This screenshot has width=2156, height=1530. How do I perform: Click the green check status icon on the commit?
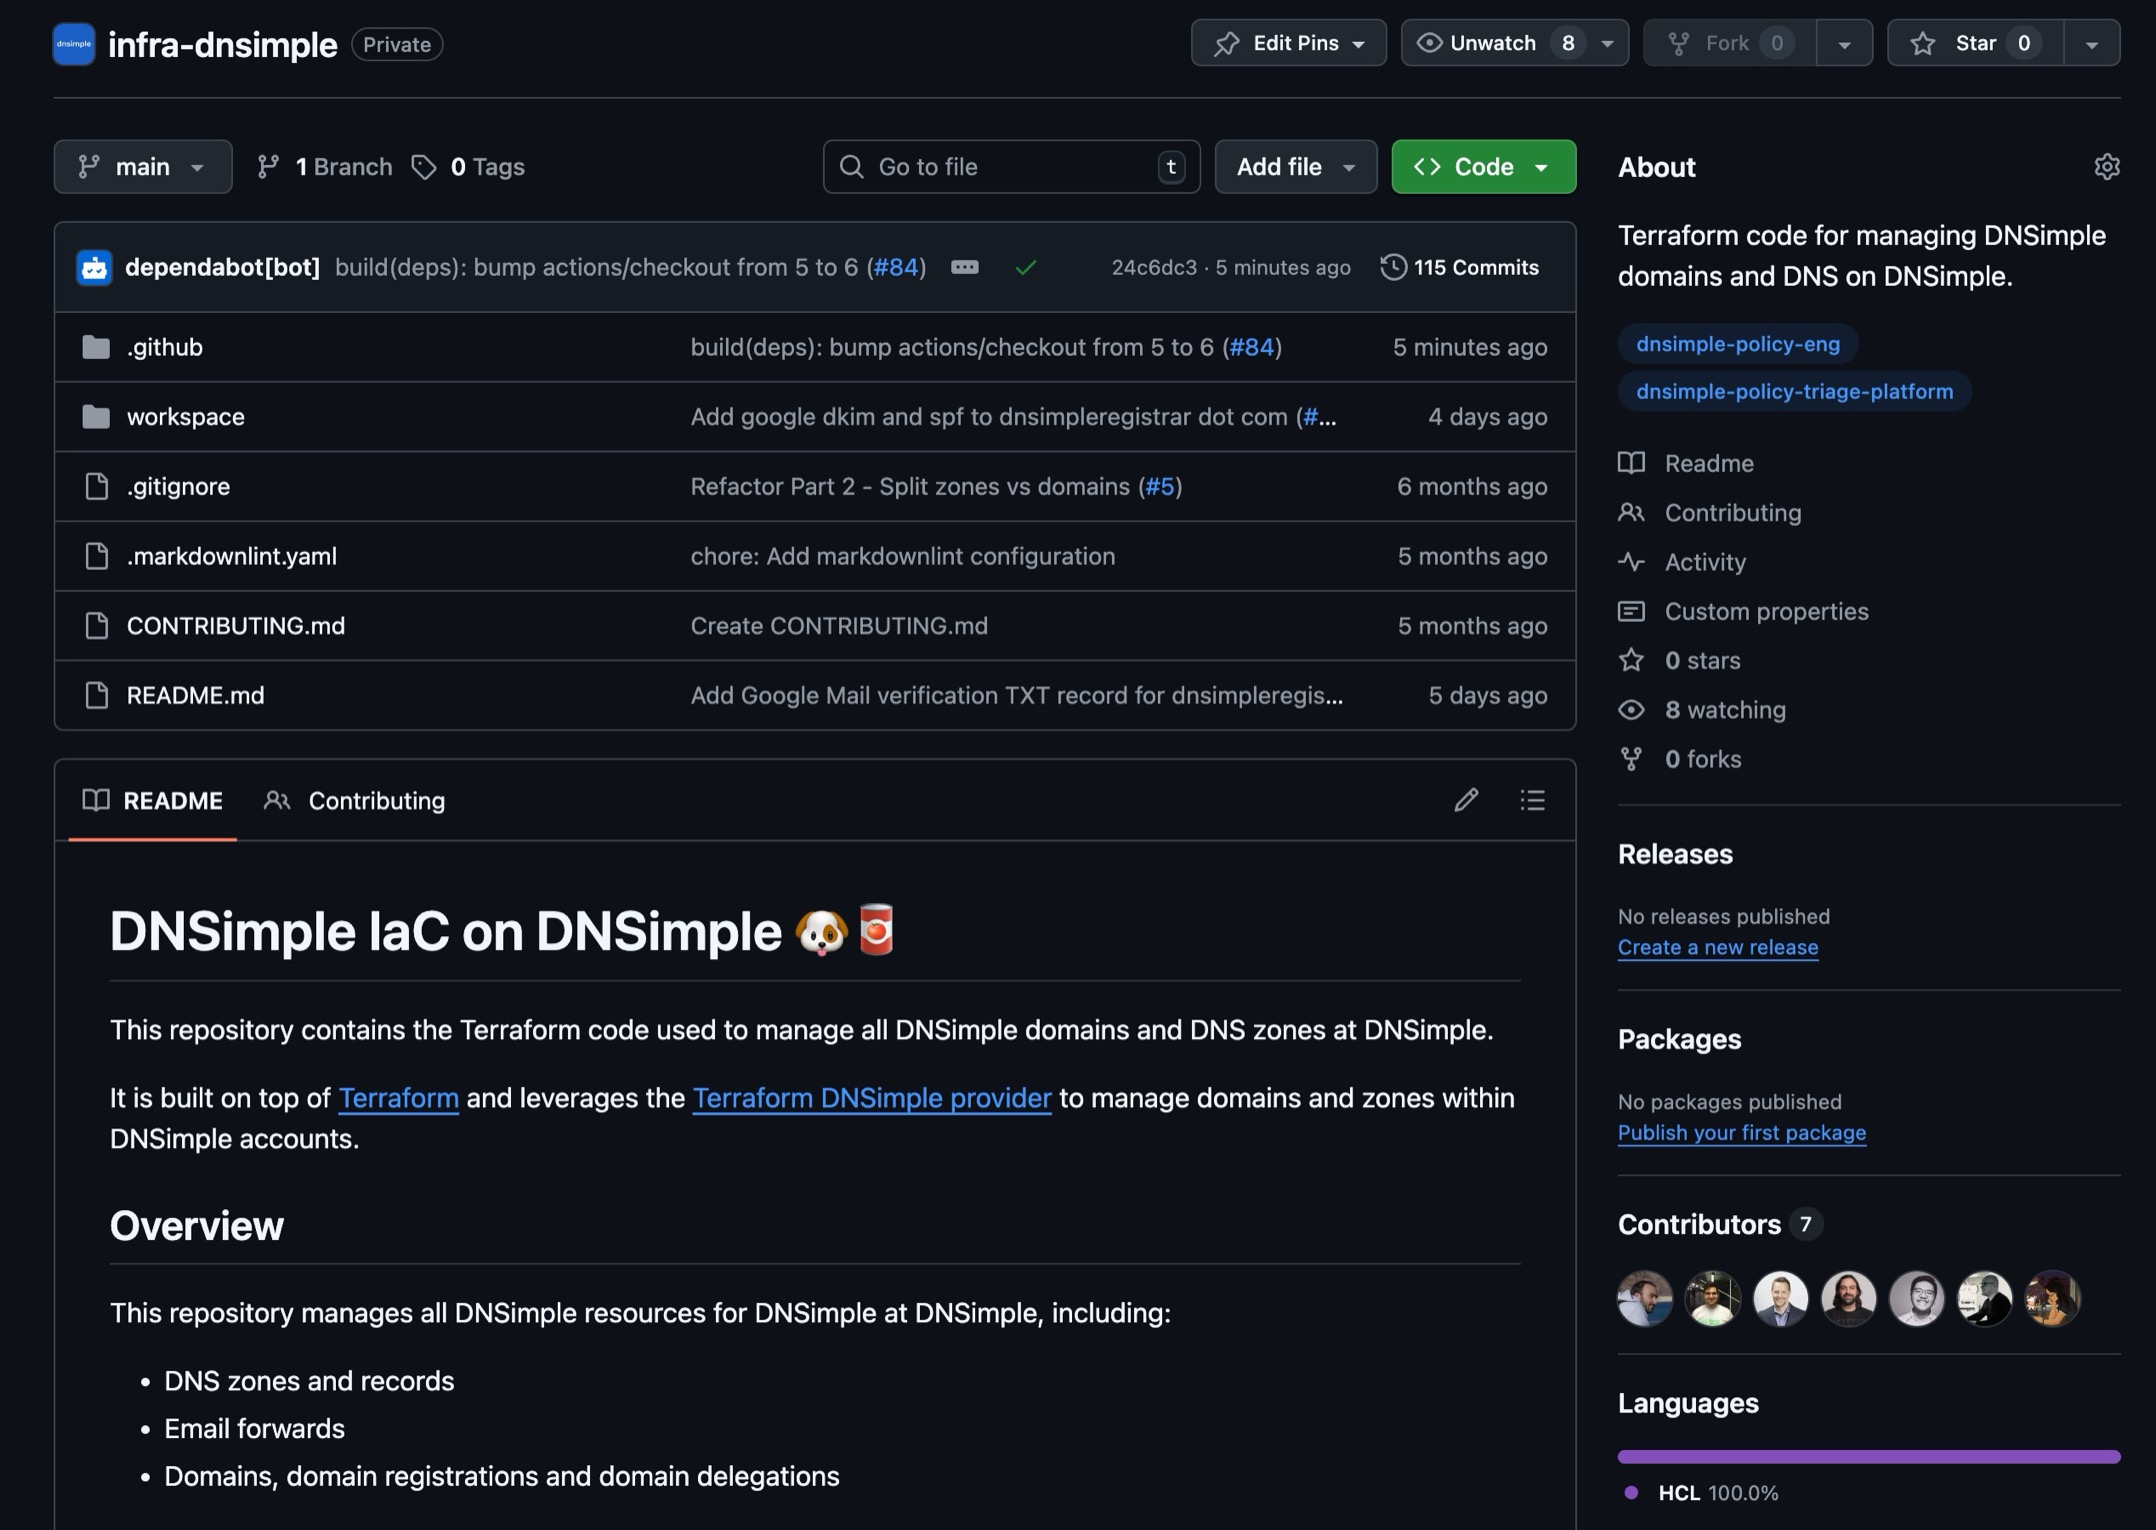[1026, 267]
